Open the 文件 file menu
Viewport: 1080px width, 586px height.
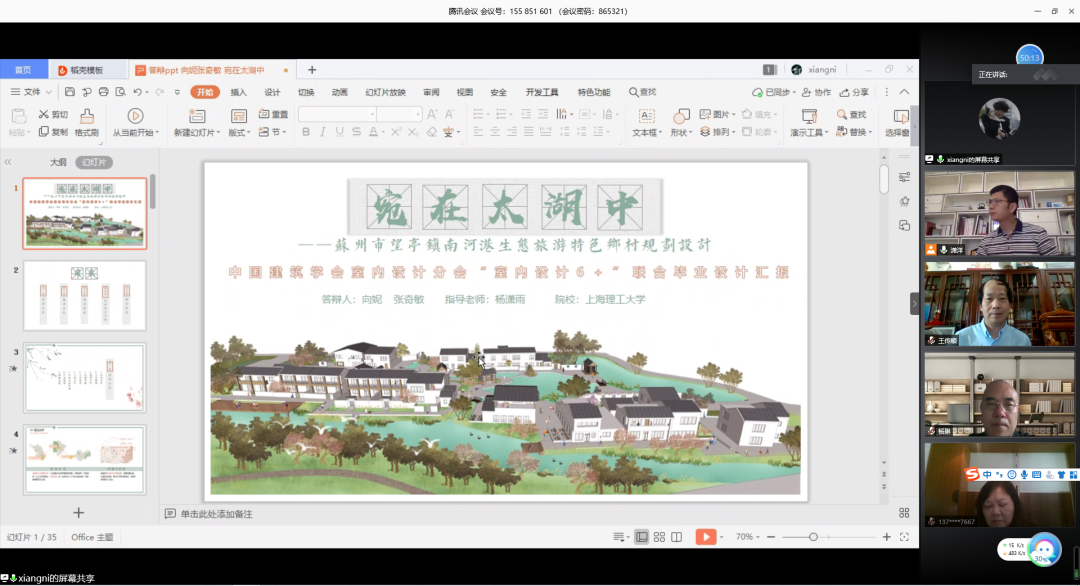pyautogui.click(x=32, y=92)
